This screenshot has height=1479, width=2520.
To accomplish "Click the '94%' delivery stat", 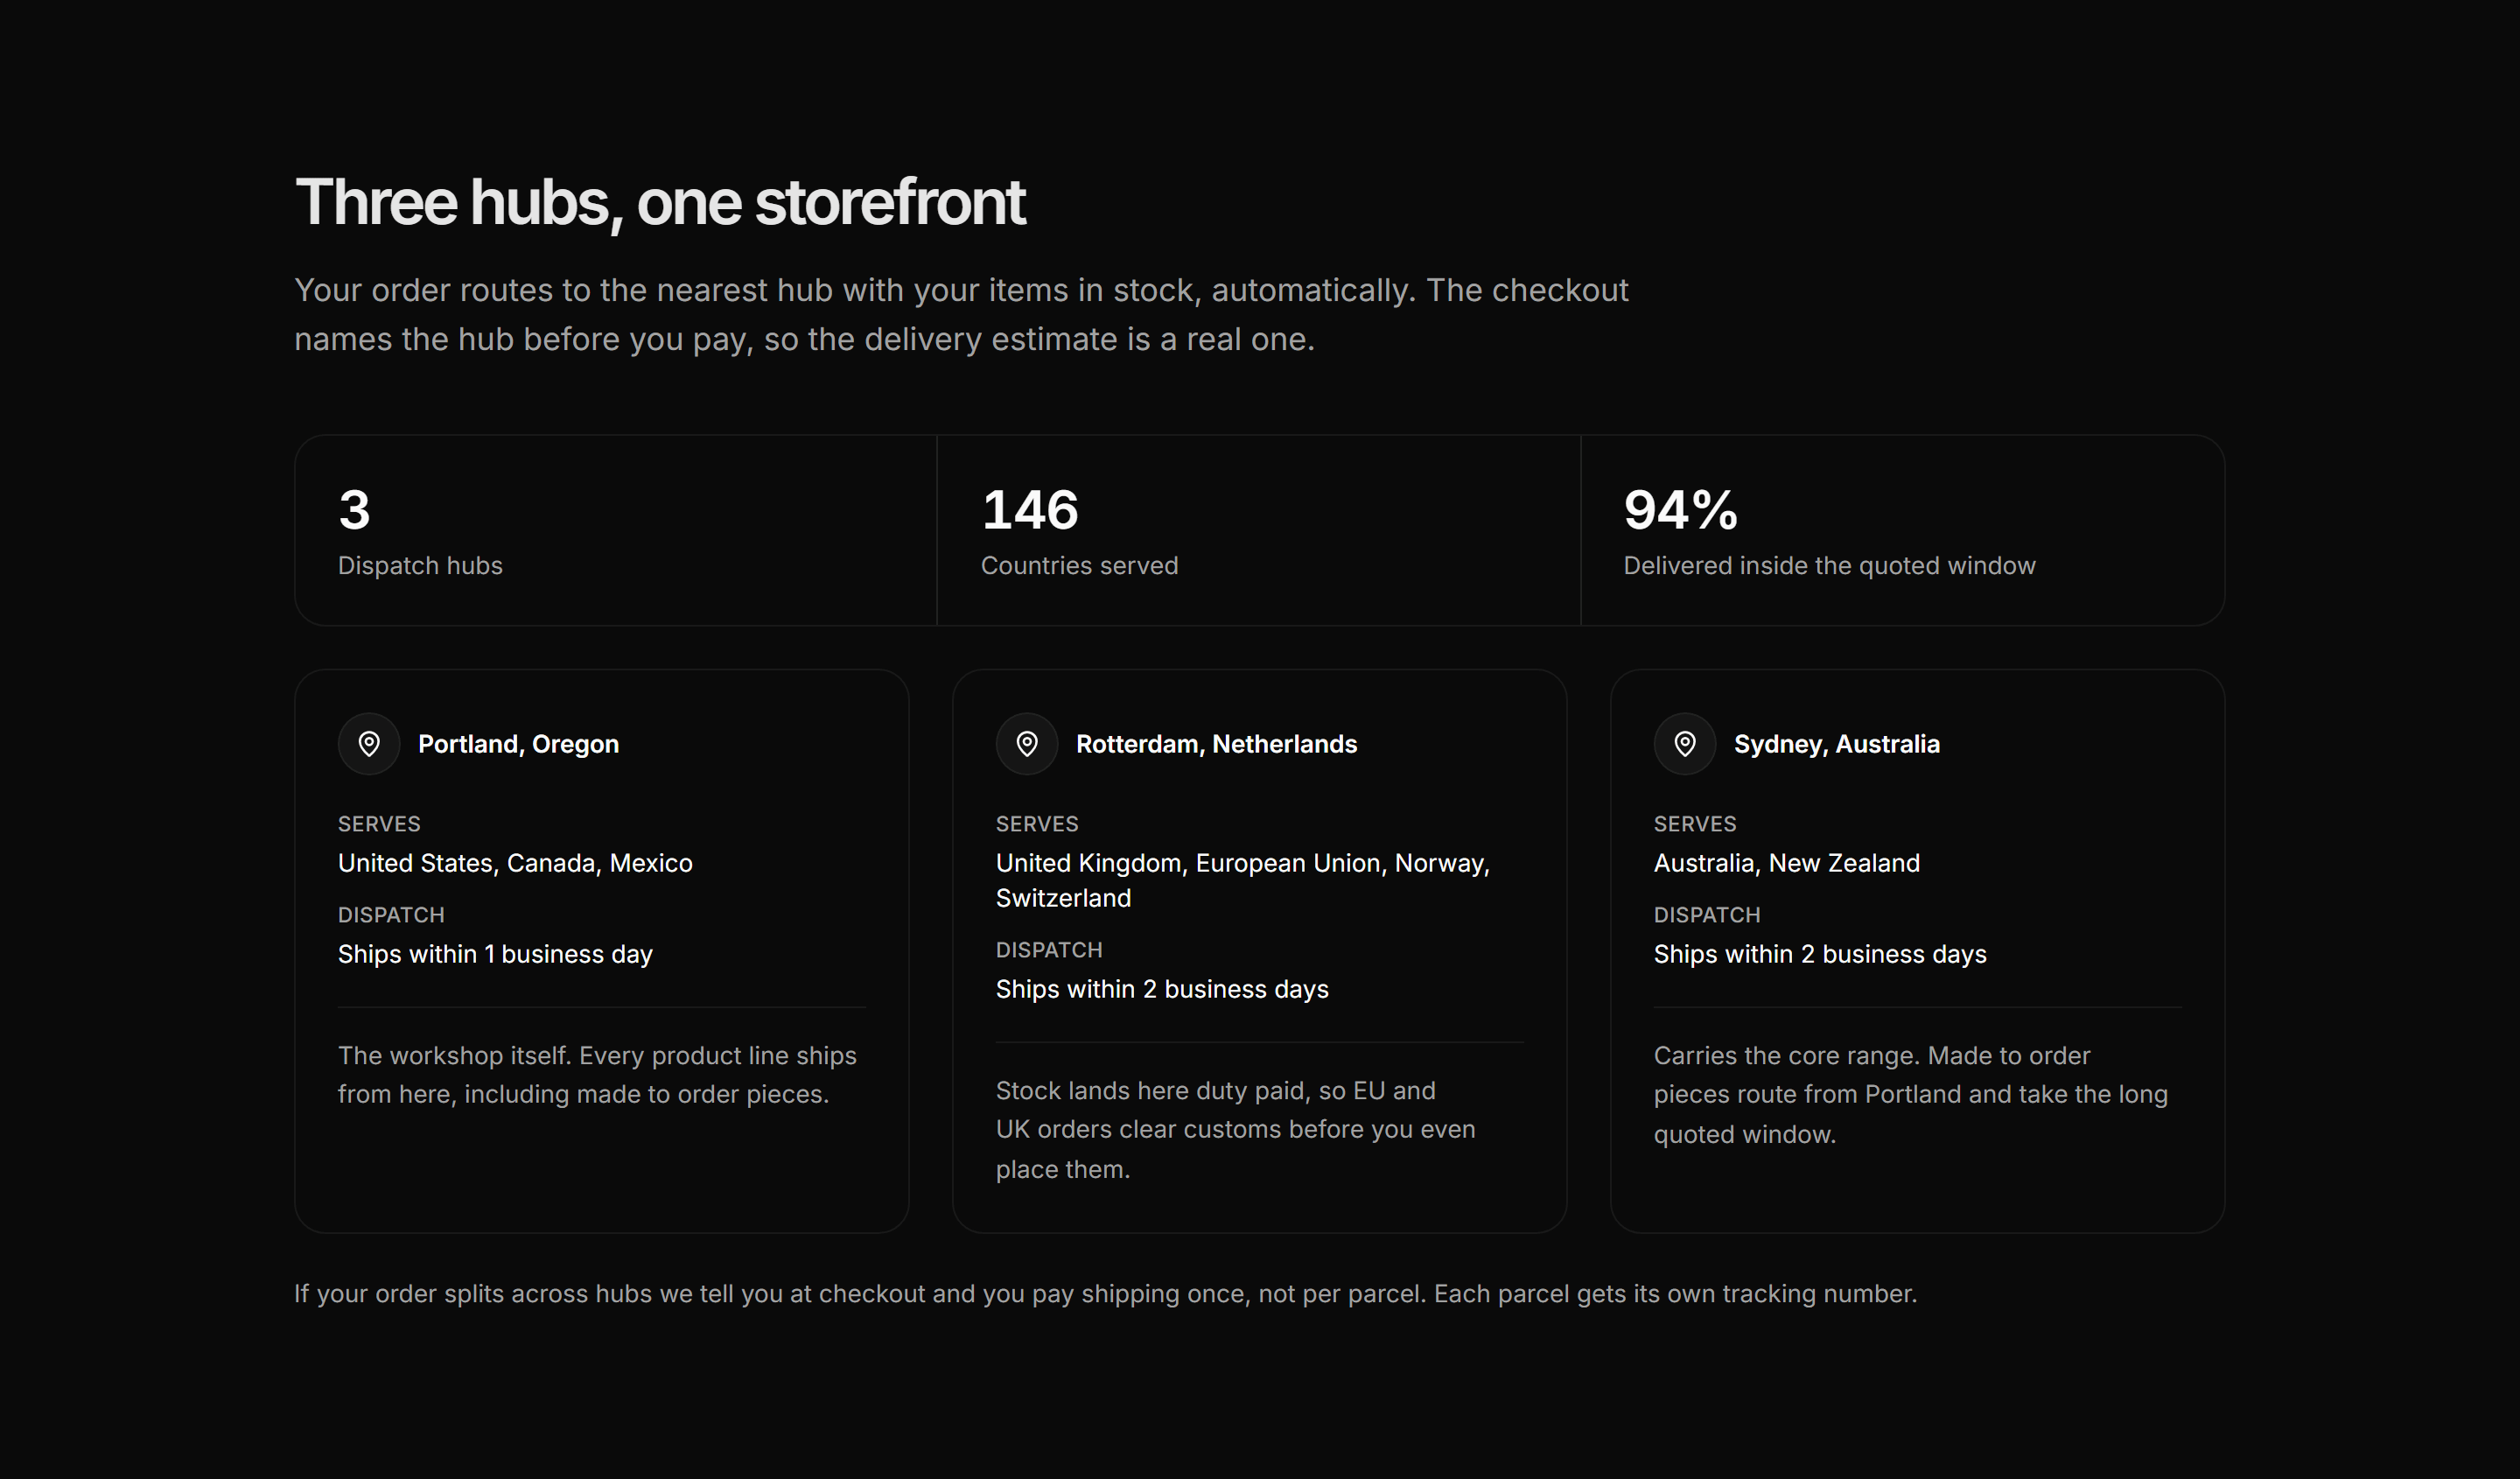I will (1680, 510).
